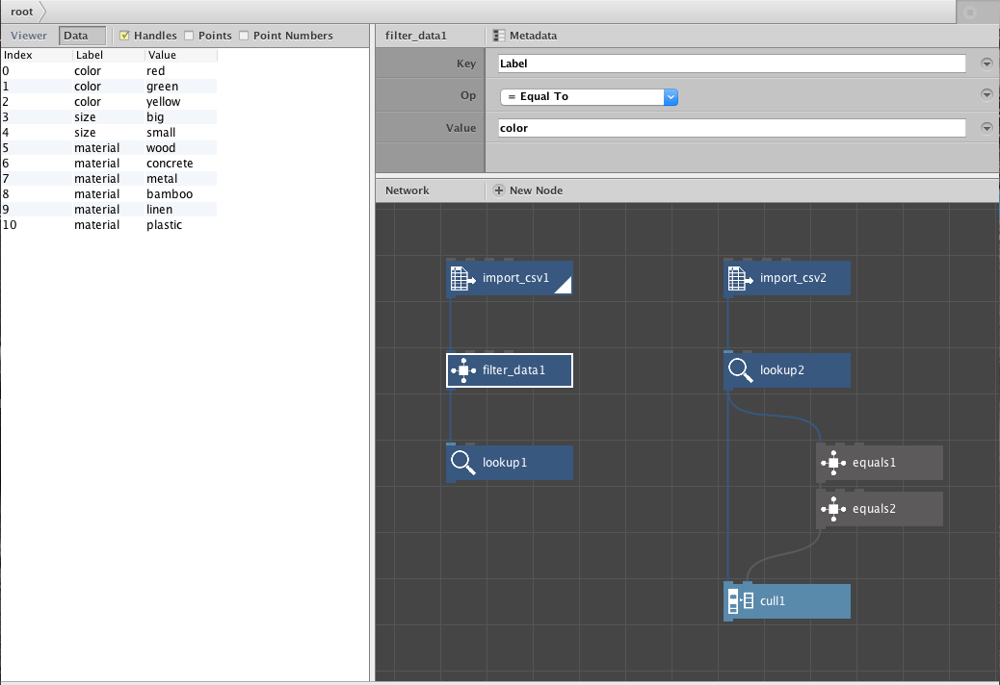Click the New Node plus icon
Screen dimensions: 1000x685
coord(499,190)
